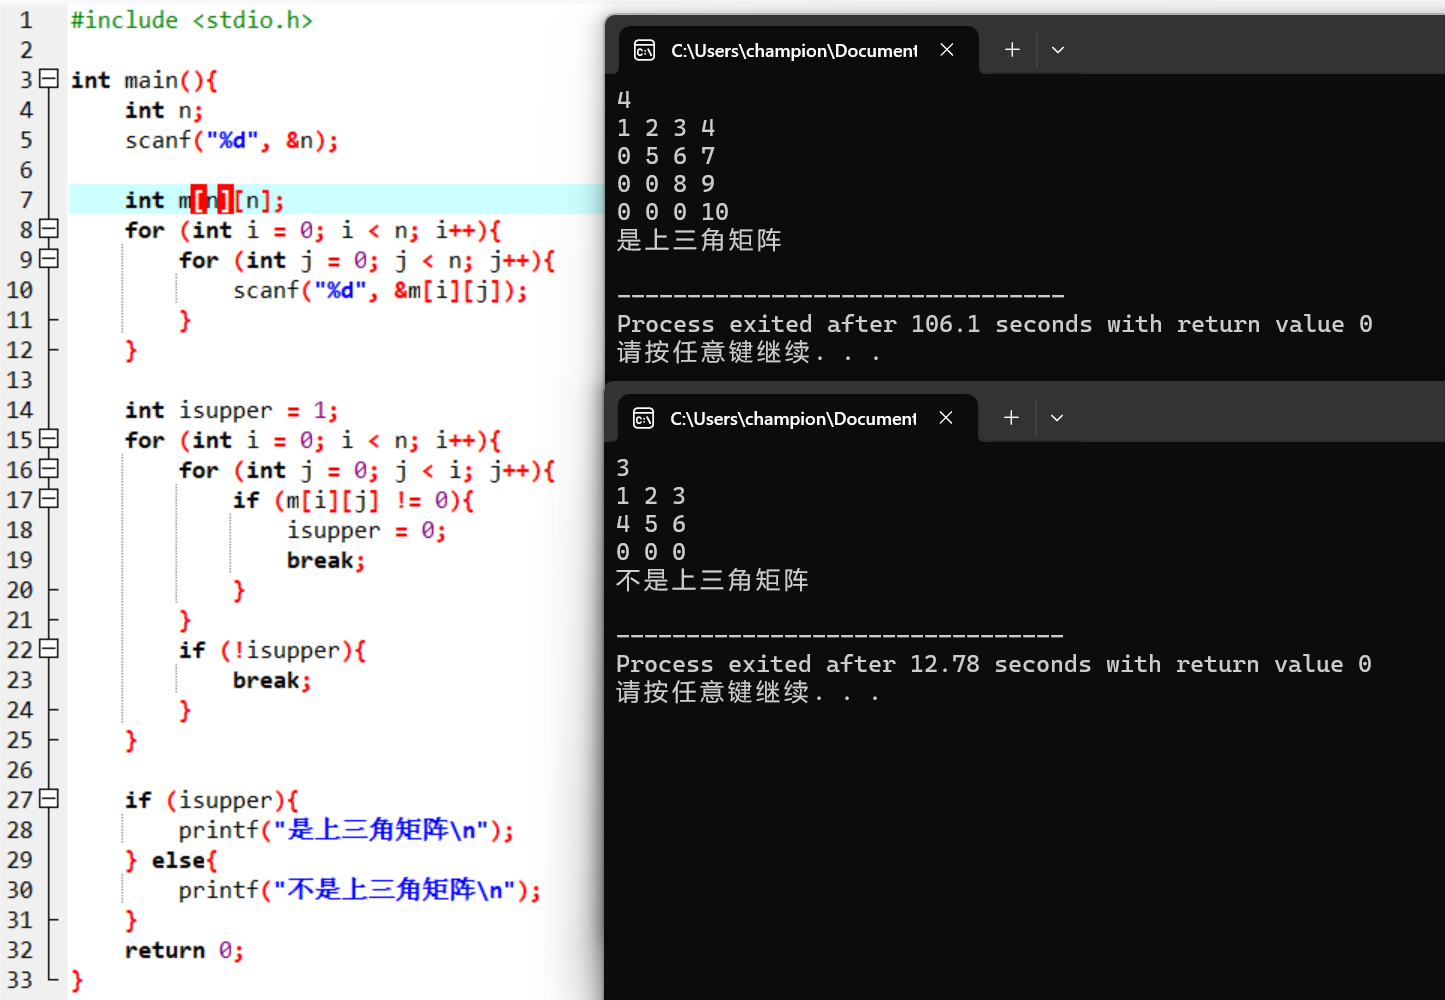Click the scanf("%d", &n); line
The image size is (1445, 1000).
click(231, 140)
